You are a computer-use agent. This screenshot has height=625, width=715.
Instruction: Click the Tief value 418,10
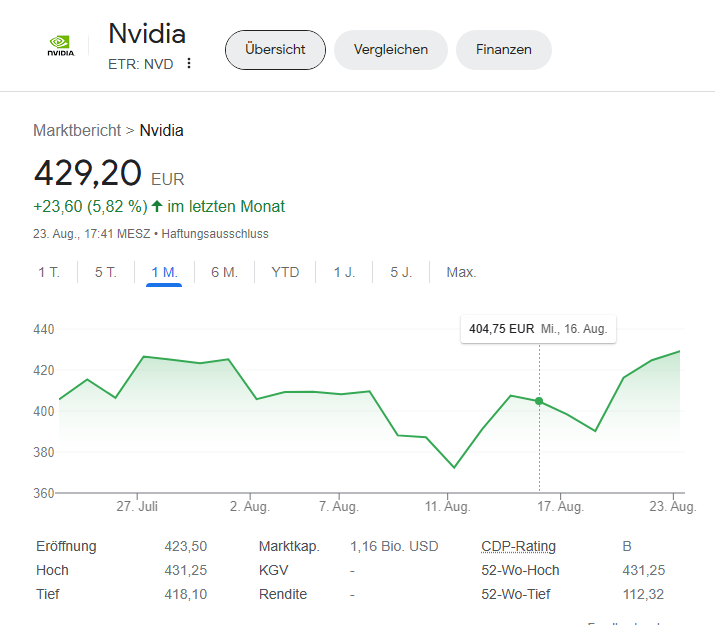tap(186, 594)
